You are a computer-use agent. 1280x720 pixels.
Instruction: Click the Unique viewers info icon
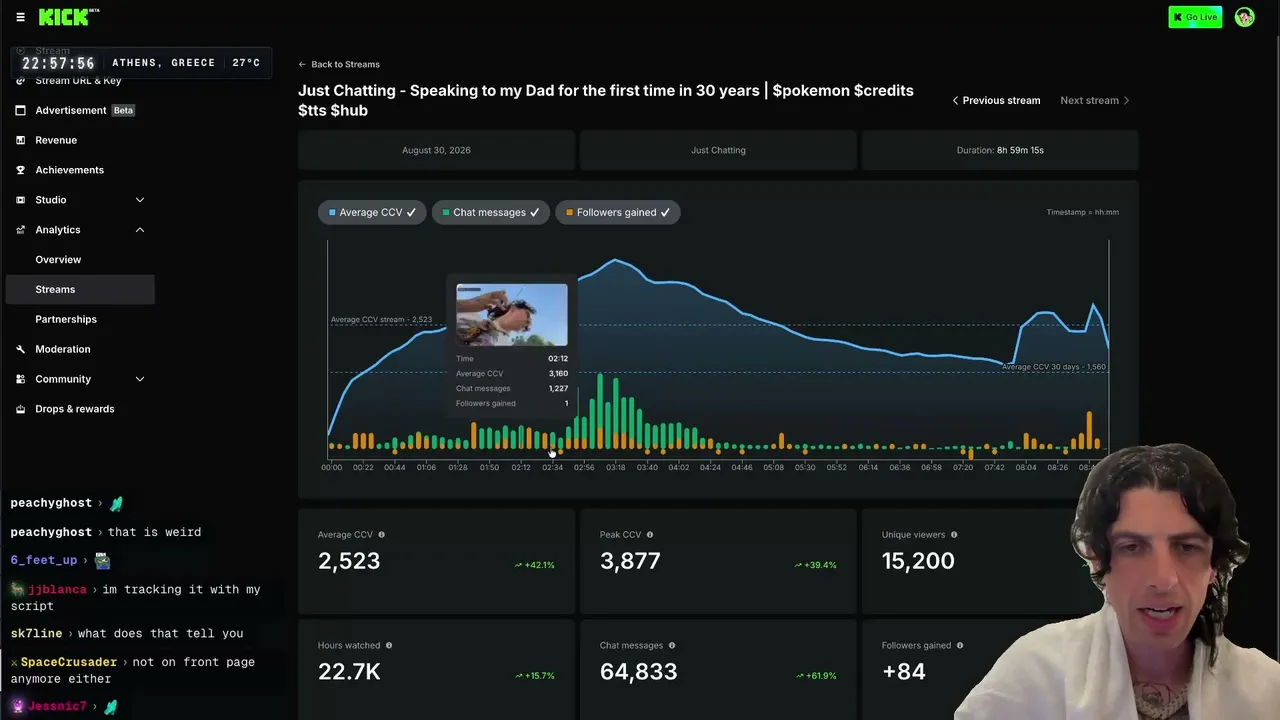(x=953, y=535)
